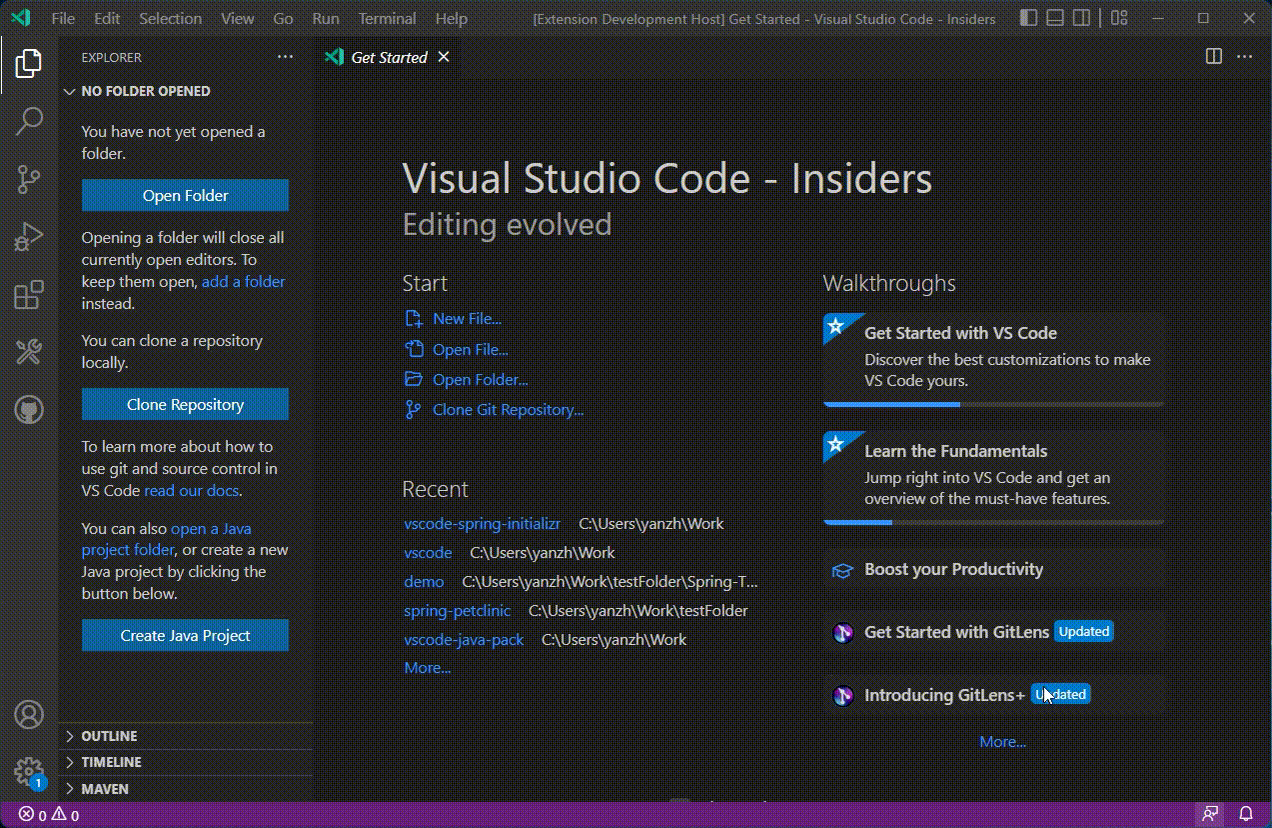Viewport: 1272px width, 828px height.
Task: Toggle primary side bar layout icon
Action: tap(1029, 18)
